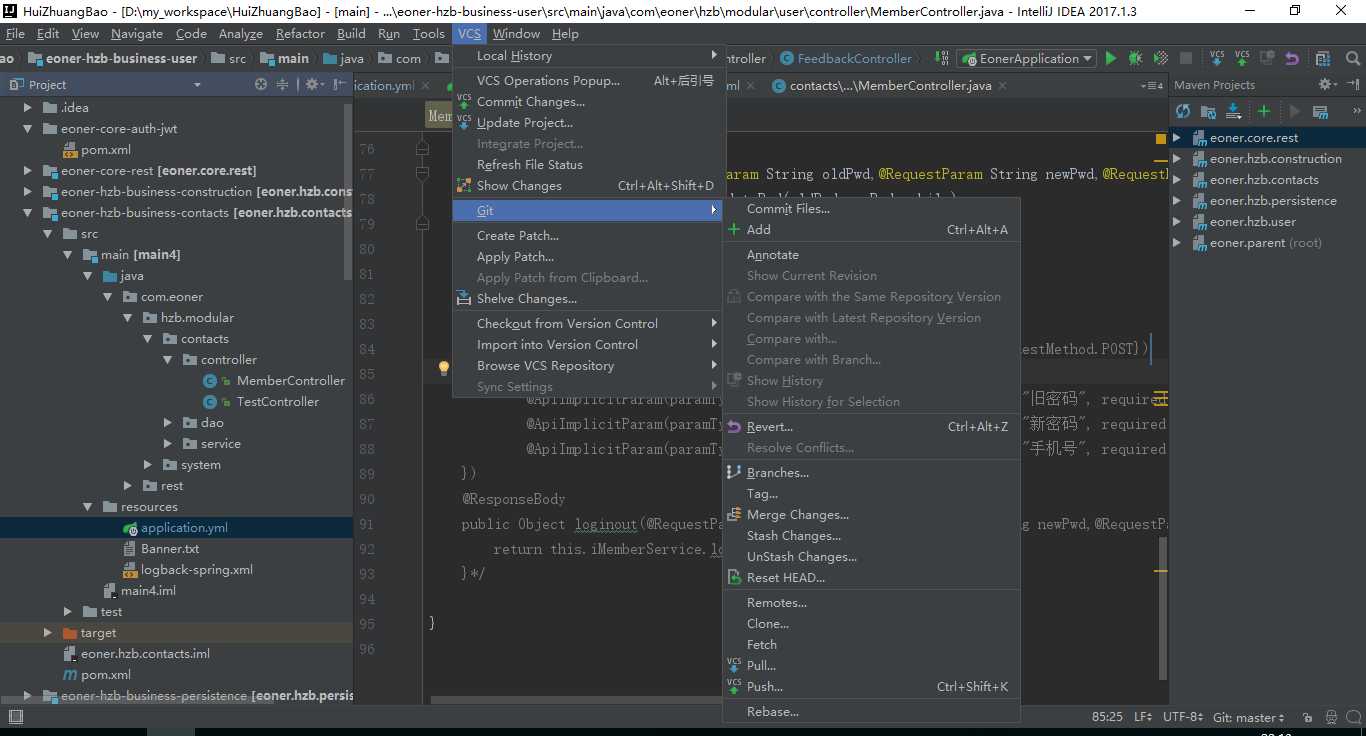Click the purple Revert arrow in toolbar

(1291, 59)
